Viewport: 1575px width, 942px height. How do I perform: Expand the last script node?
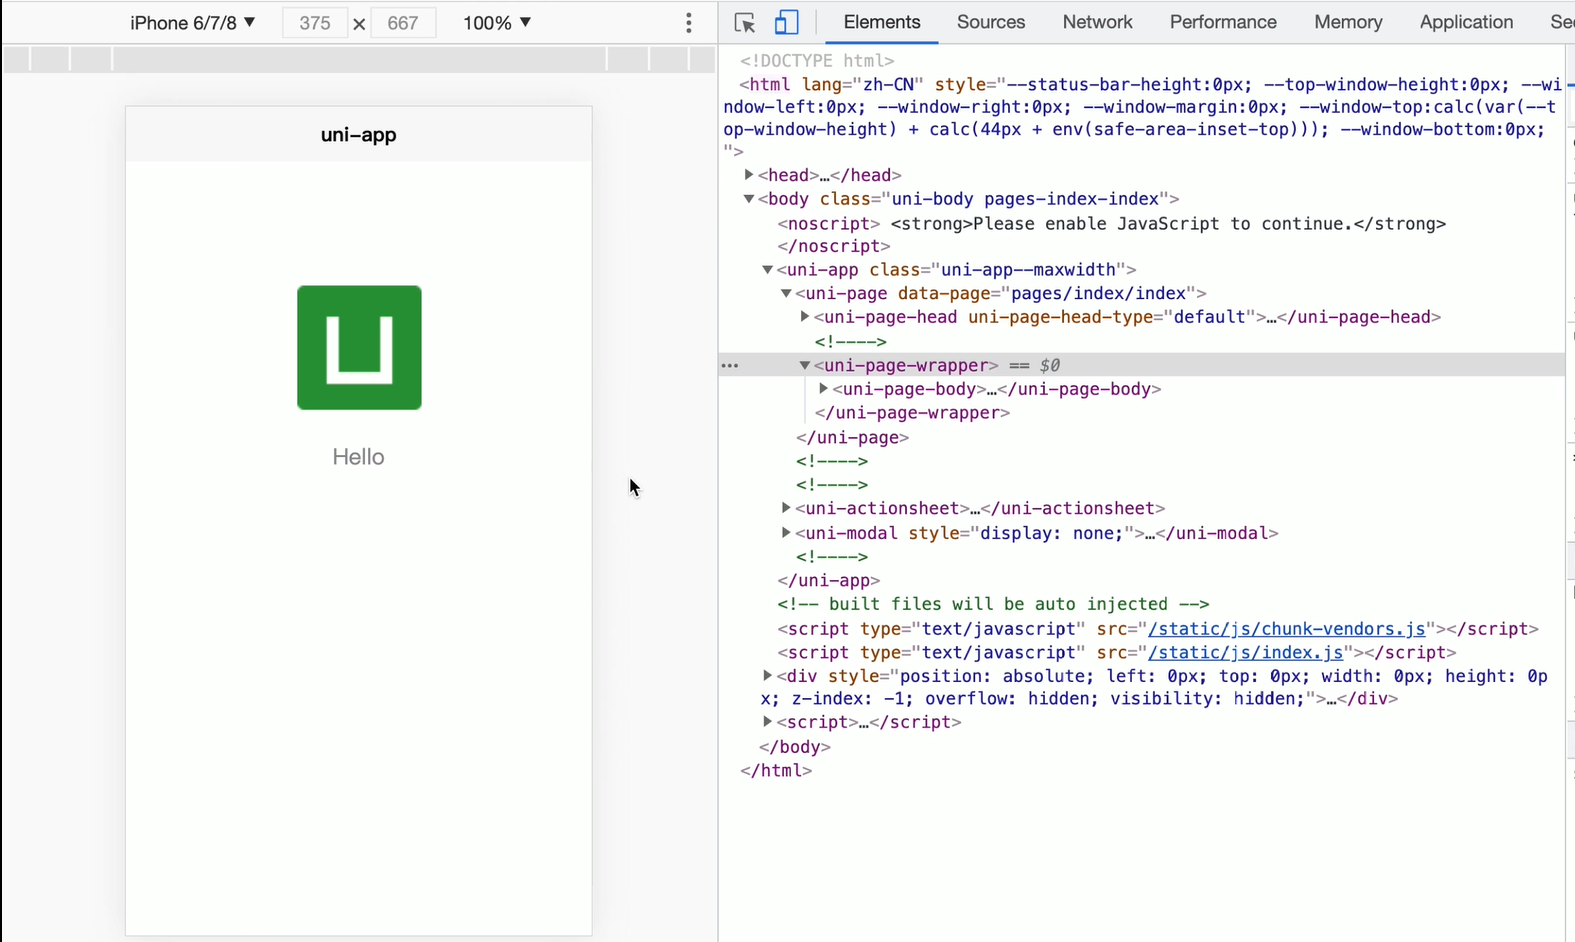coord(768,722)
